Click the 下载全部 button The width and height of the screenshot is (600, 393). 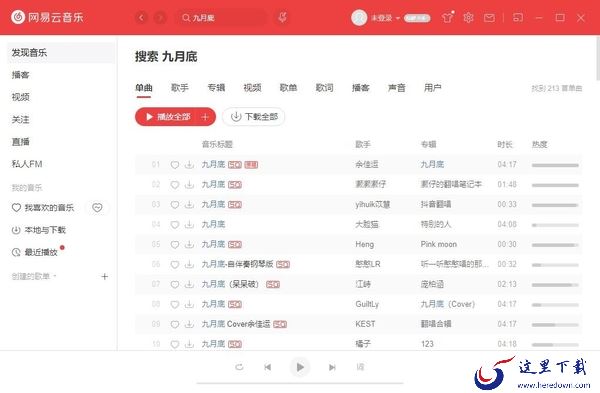(253, 117)
